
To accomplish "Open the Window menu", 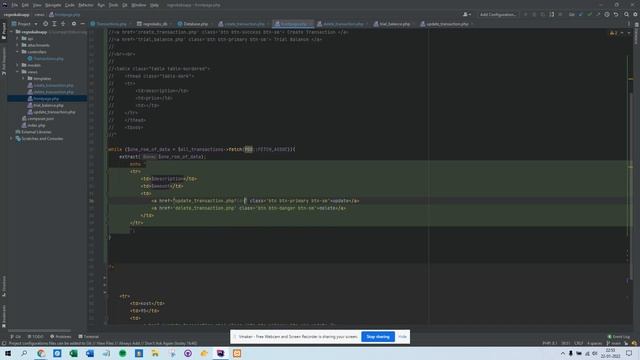I will pyautogui.click(x=139, y=5).
